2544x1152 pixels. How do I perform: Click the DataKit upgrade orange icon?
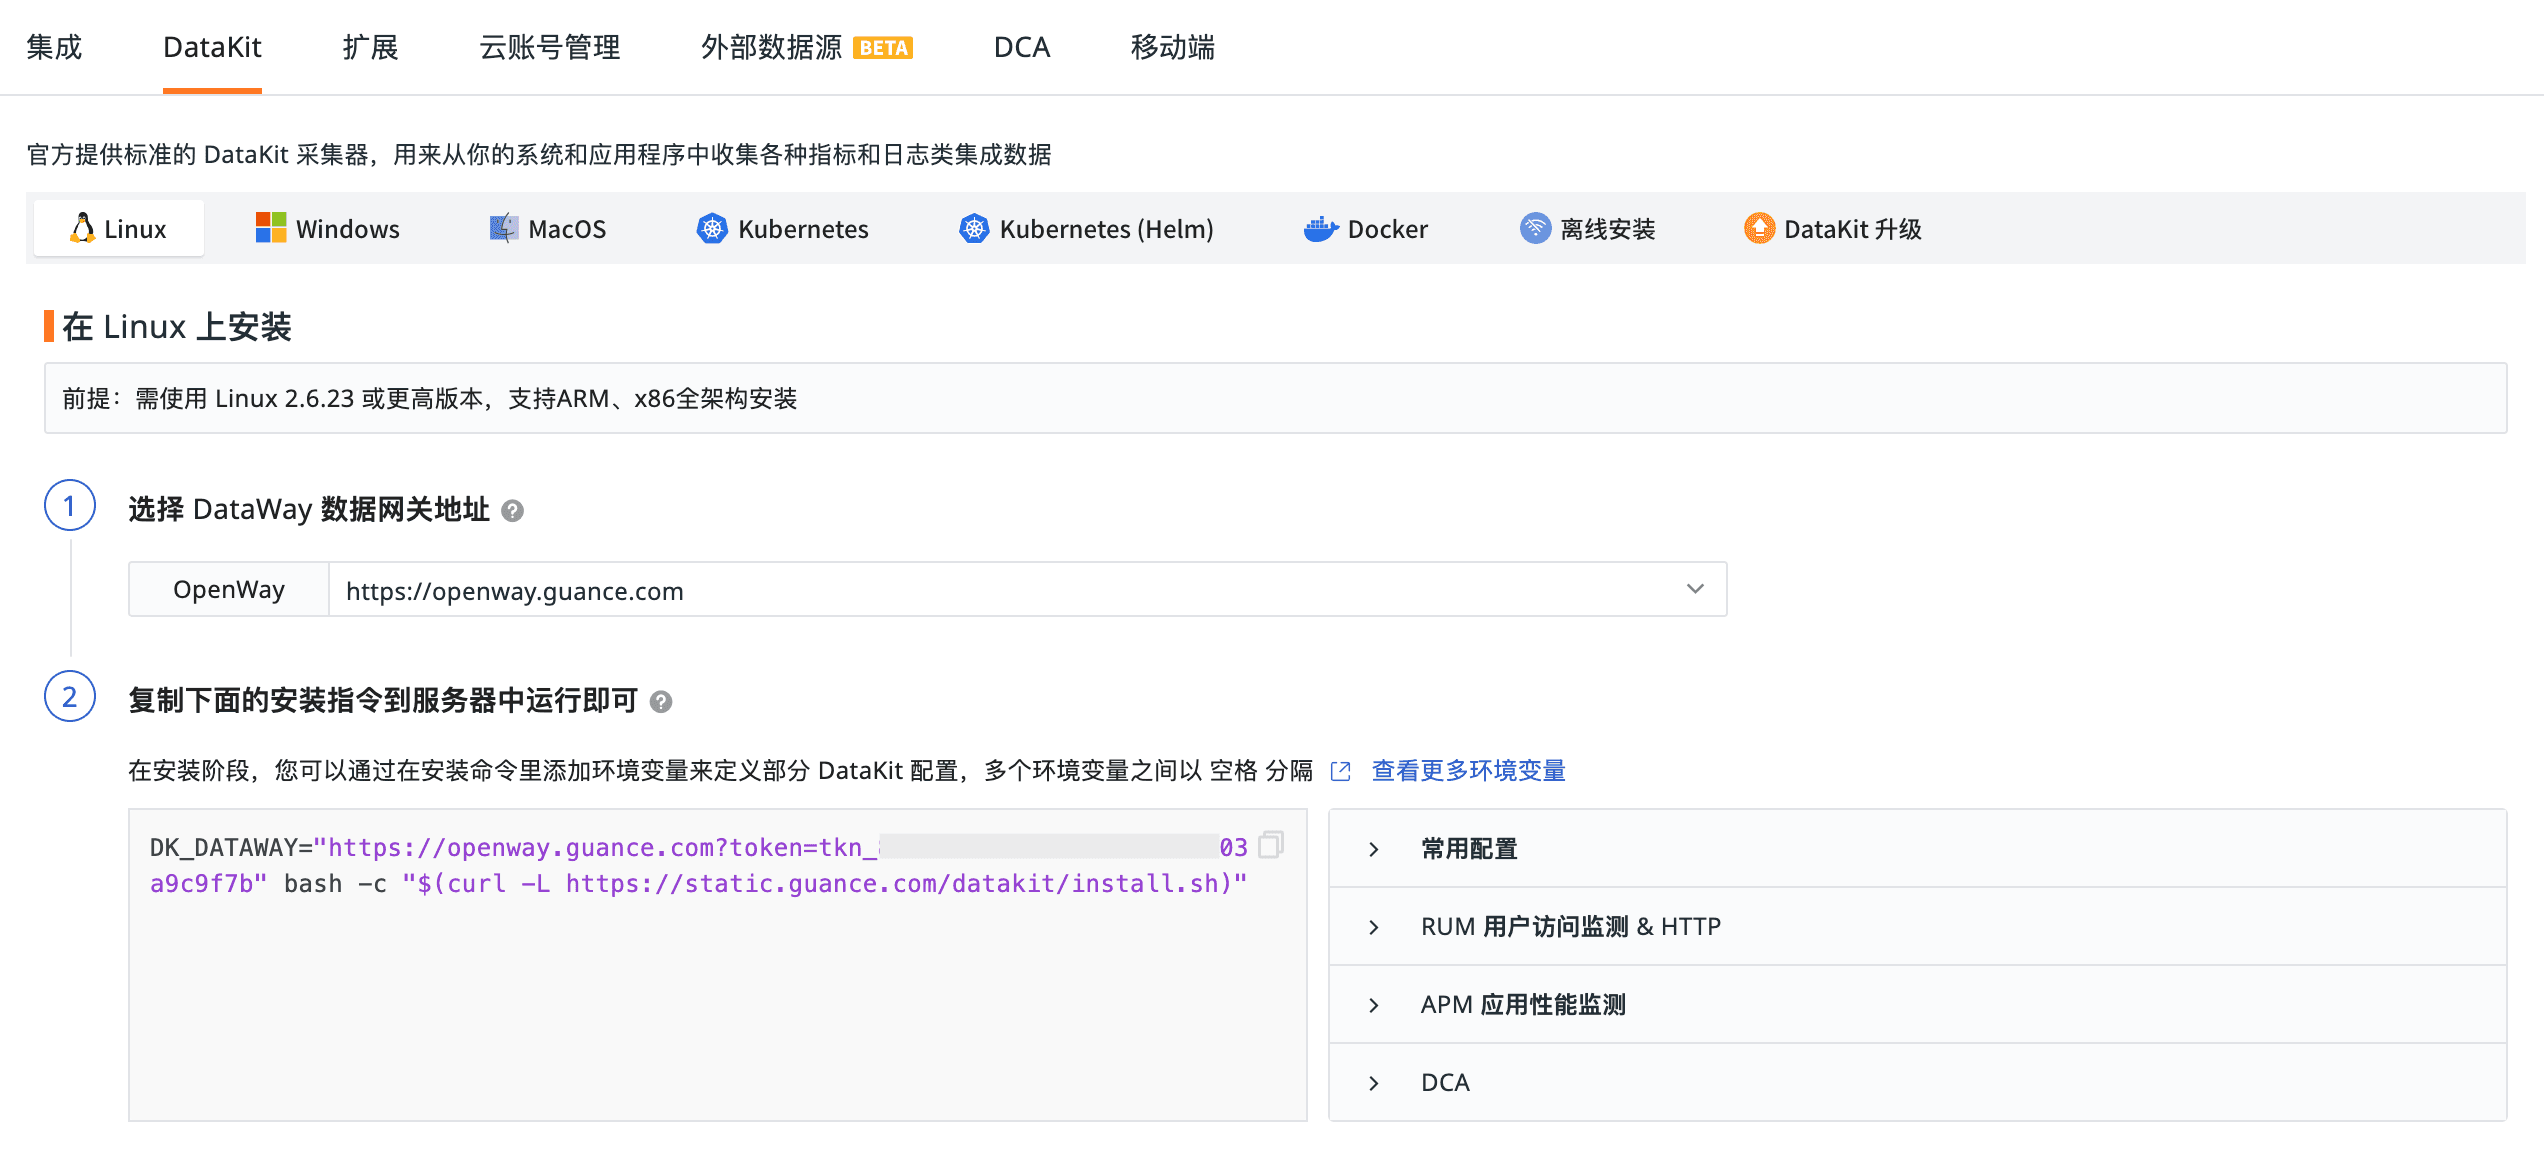click(1759, 229)
